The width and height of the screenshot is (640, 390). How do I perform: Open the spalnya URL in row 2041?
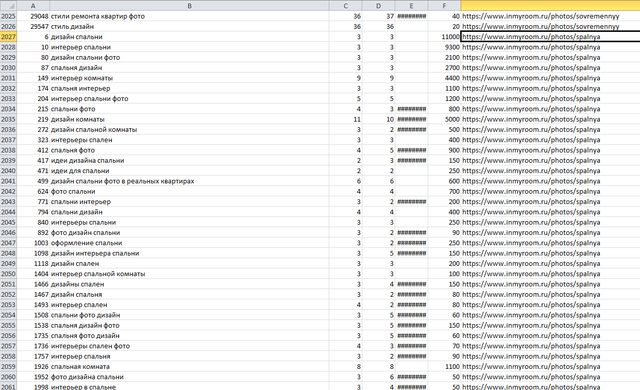pos(531,181)
